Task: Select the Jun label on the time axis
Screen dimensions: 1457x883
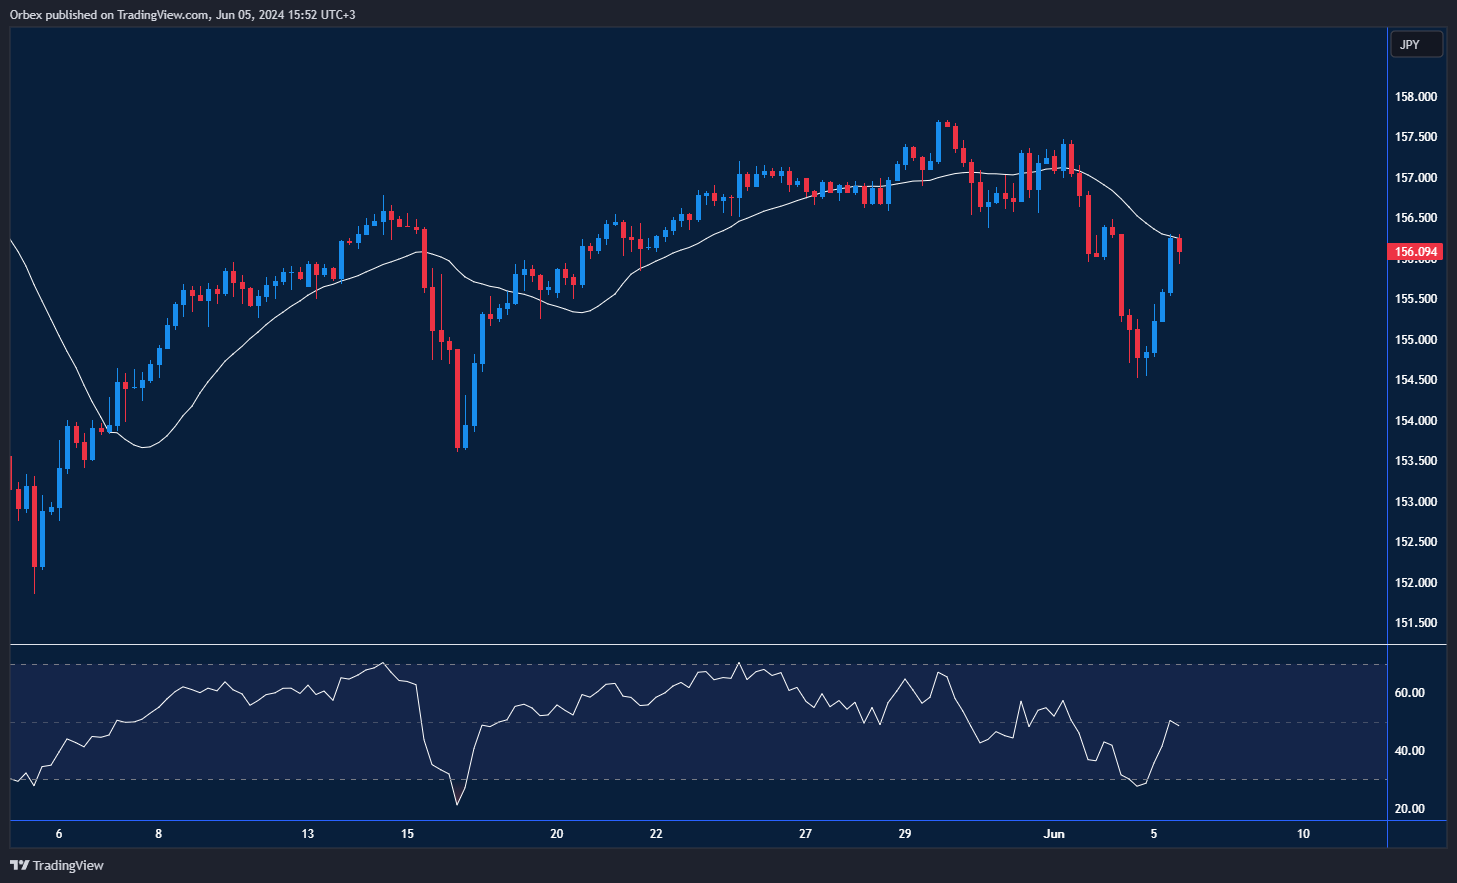Action: coord(1054,833)
